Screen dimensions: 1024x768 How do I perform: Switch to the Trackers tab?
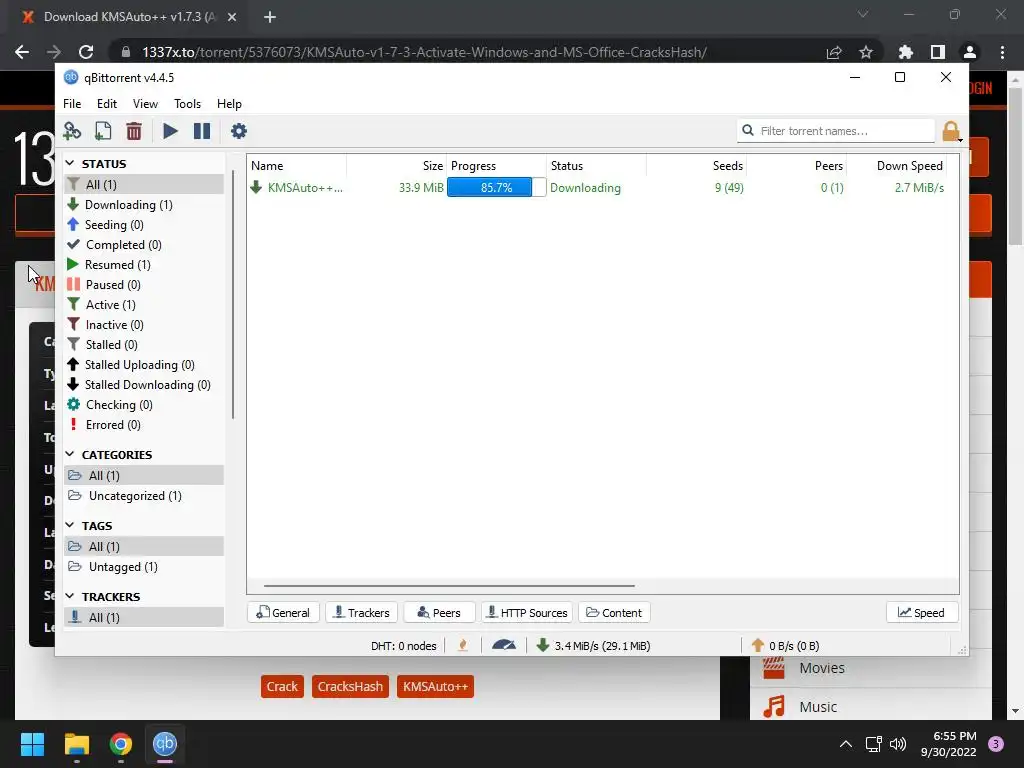pyautogui.click(x=361, y=613)
